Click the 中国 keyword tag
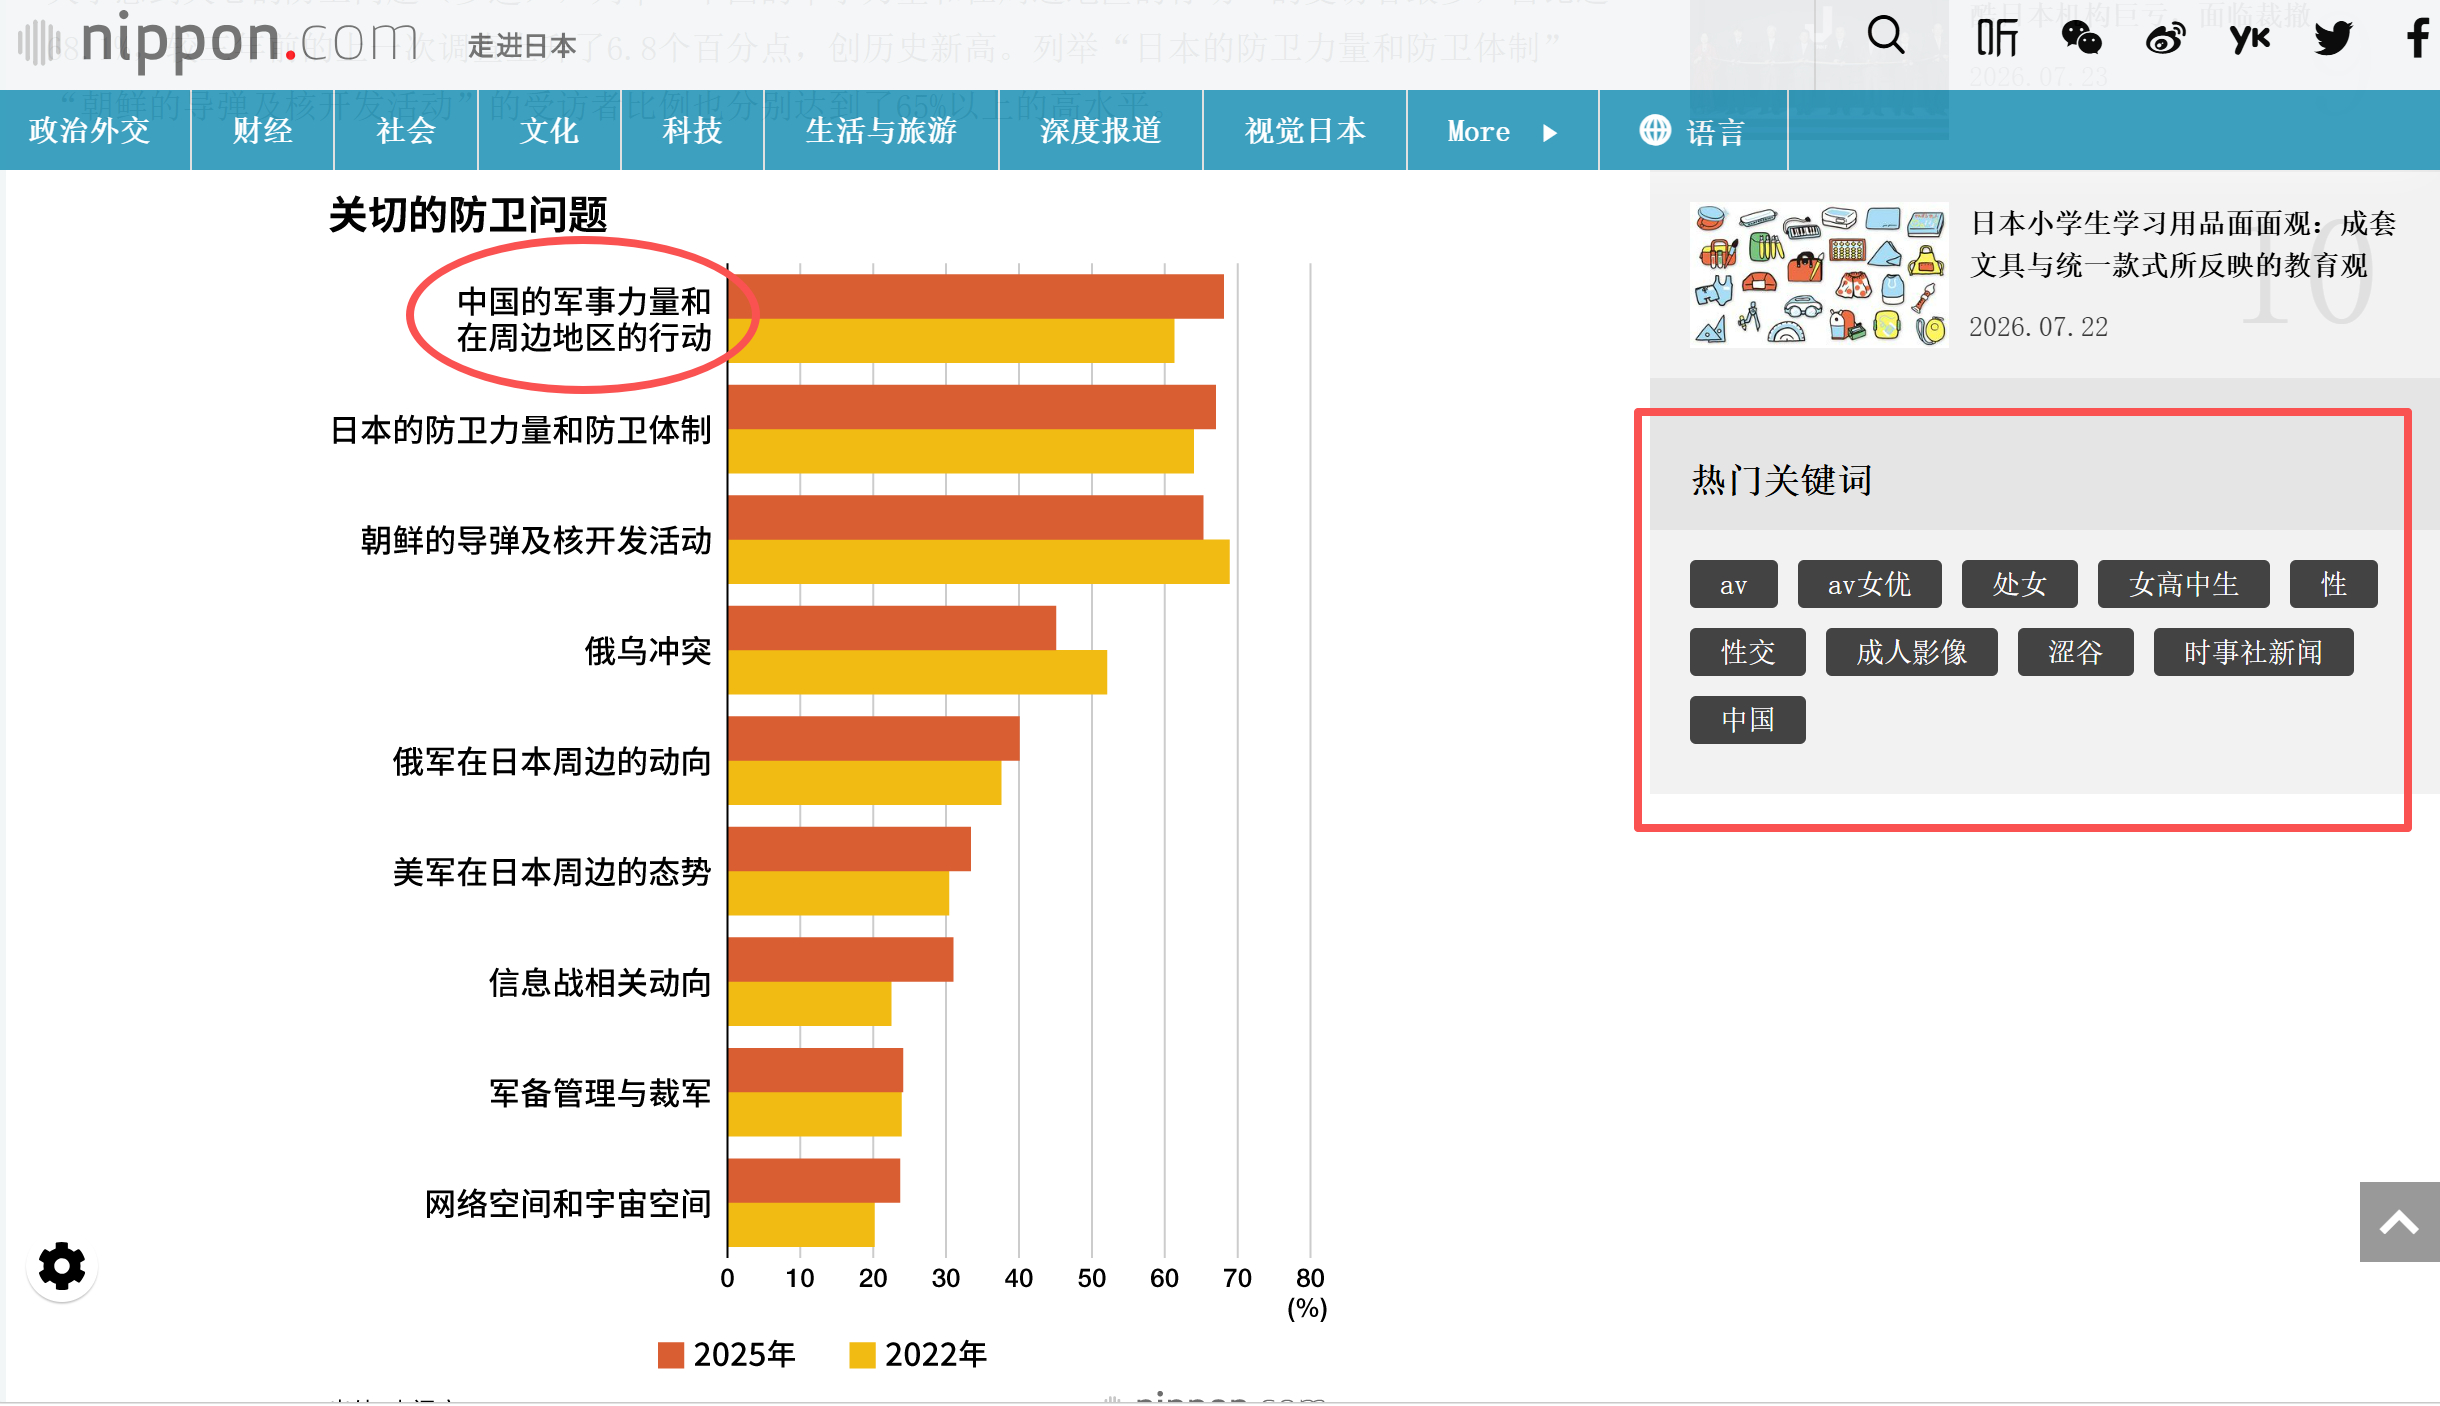The image size is (2440, 1406). coord(1747,720)
